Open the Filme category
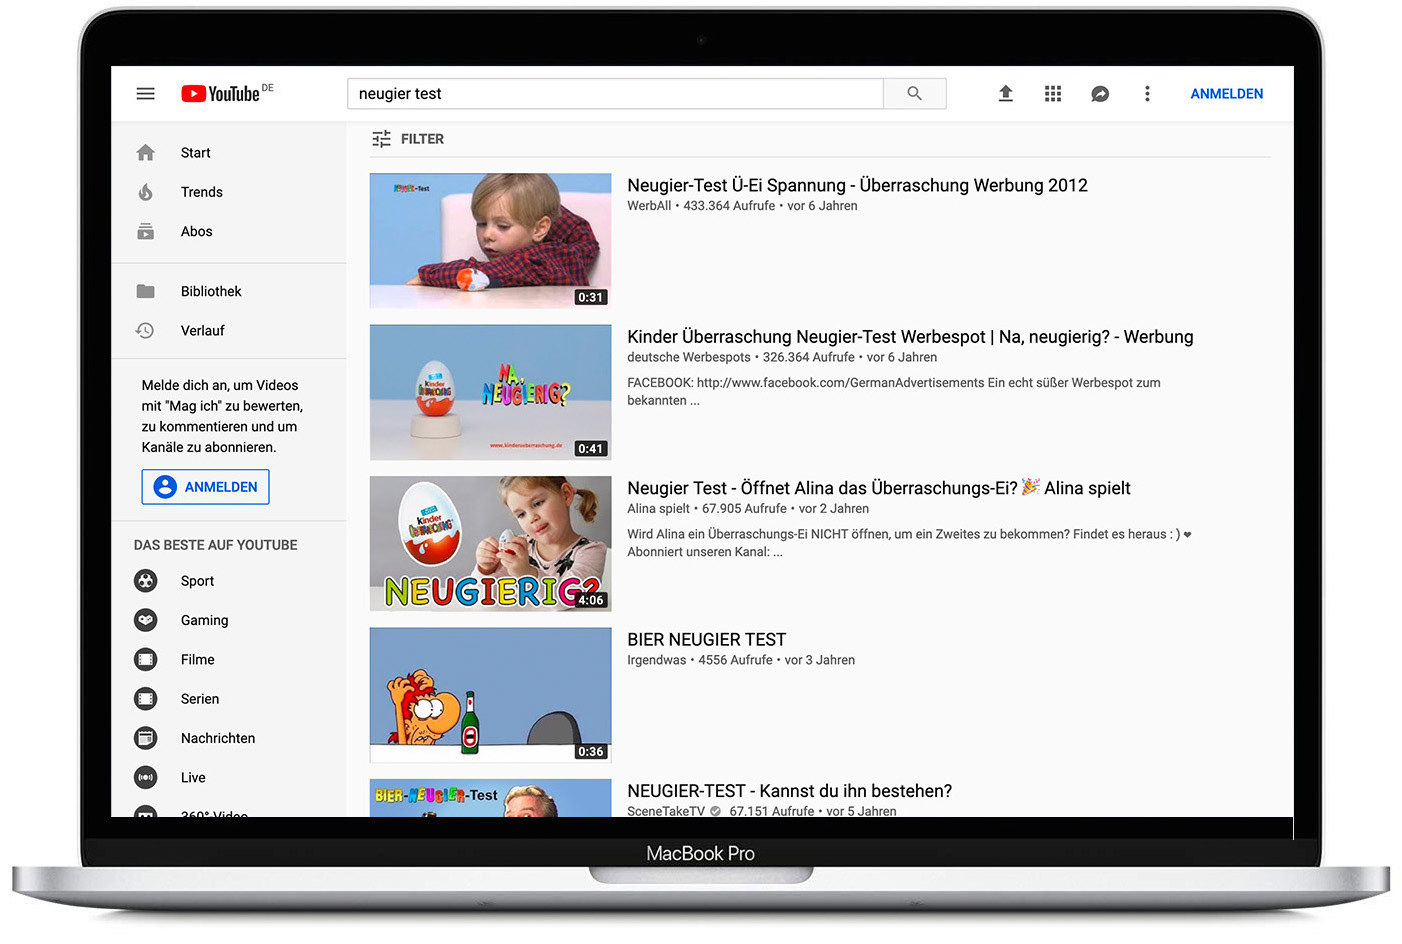This screenshot has height=944, width=1402. point(198,659)
